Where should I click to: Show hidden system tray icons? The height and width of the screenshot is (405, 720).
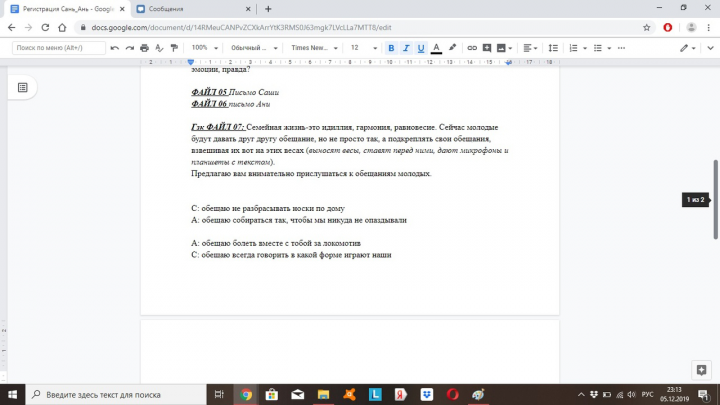coord(581,394)
